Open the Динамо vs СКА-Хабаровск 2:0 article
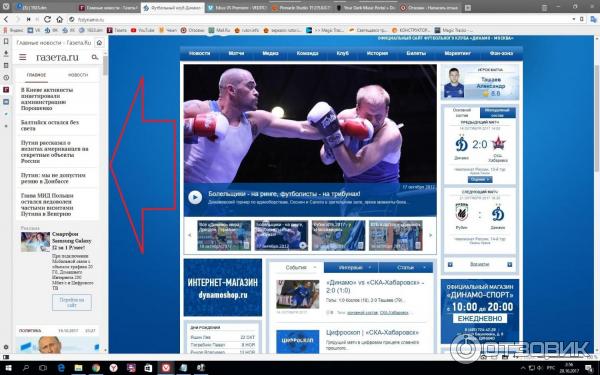 coord(375,286)
